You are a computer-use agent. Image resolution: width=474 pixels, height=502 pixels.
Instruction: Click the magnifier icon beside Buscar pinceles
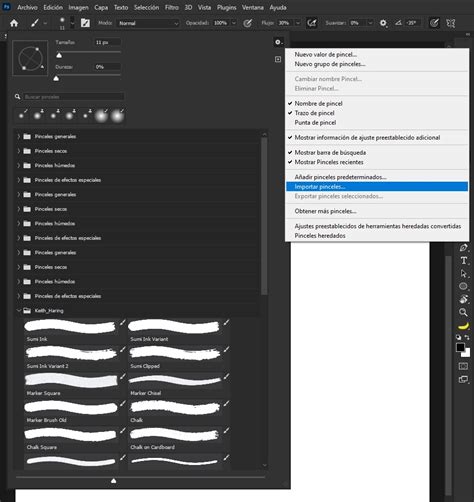click(x=18, y=97)
